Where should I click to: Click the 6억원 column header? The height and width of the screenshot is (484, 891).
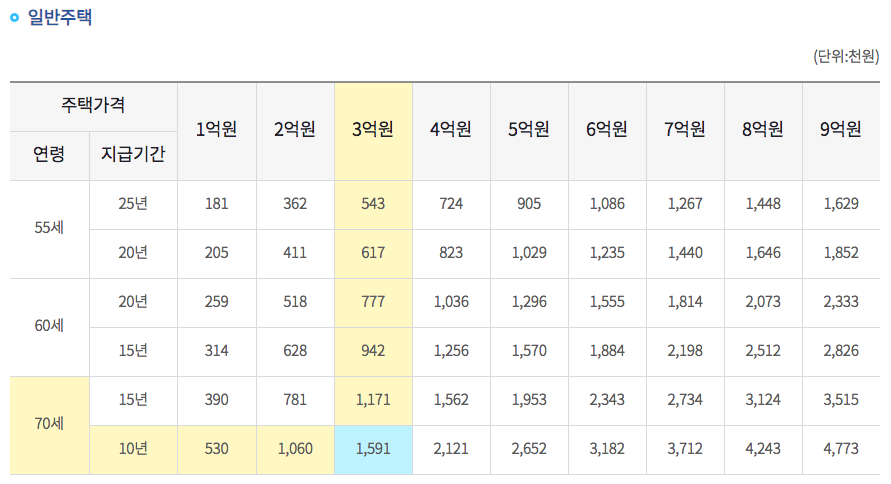607,131
